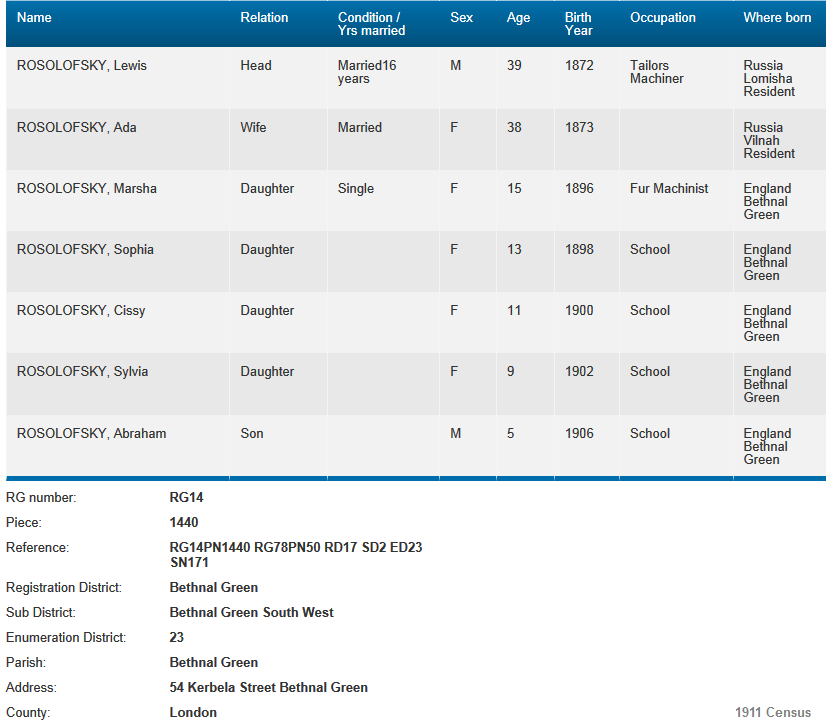
Task: Click the Russia Vilnah Resident birthplace
Action: [769, 140]
